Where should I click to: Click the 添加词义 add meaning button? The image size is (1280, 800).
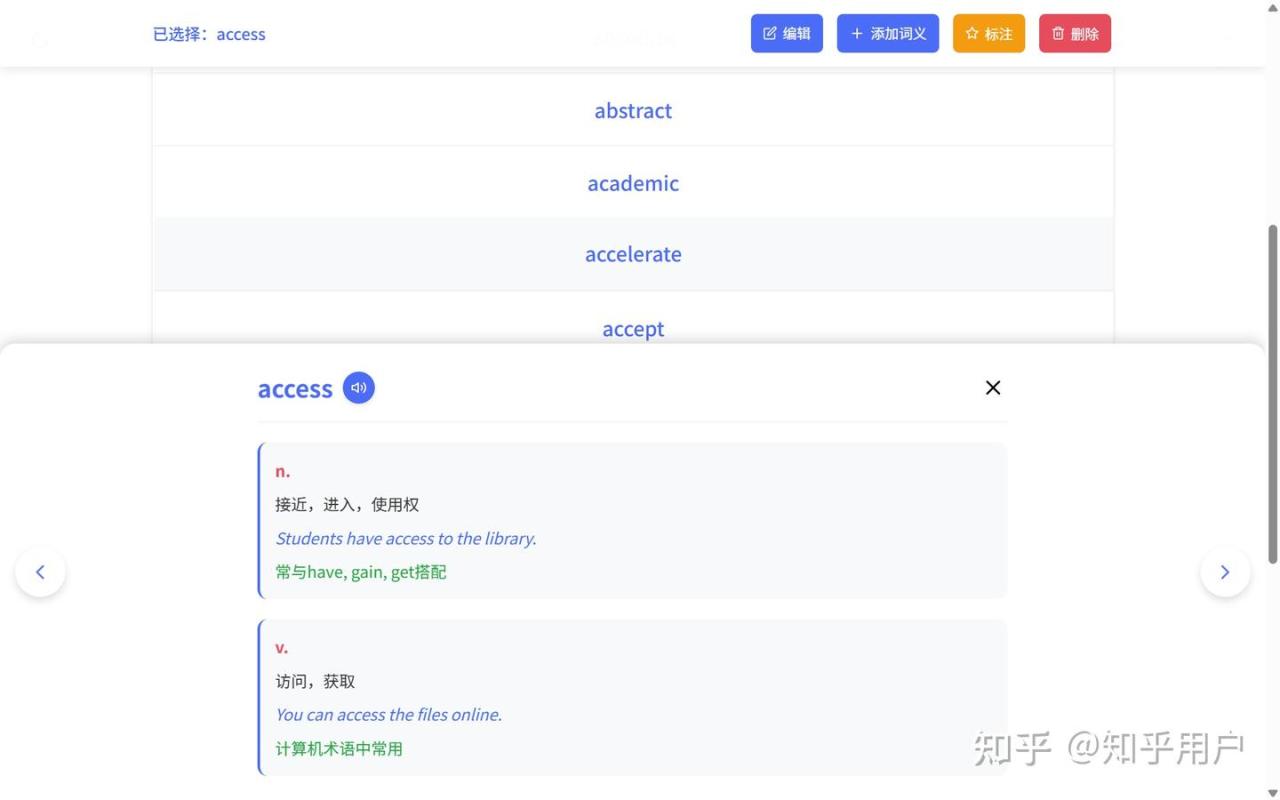click(887, 34)
